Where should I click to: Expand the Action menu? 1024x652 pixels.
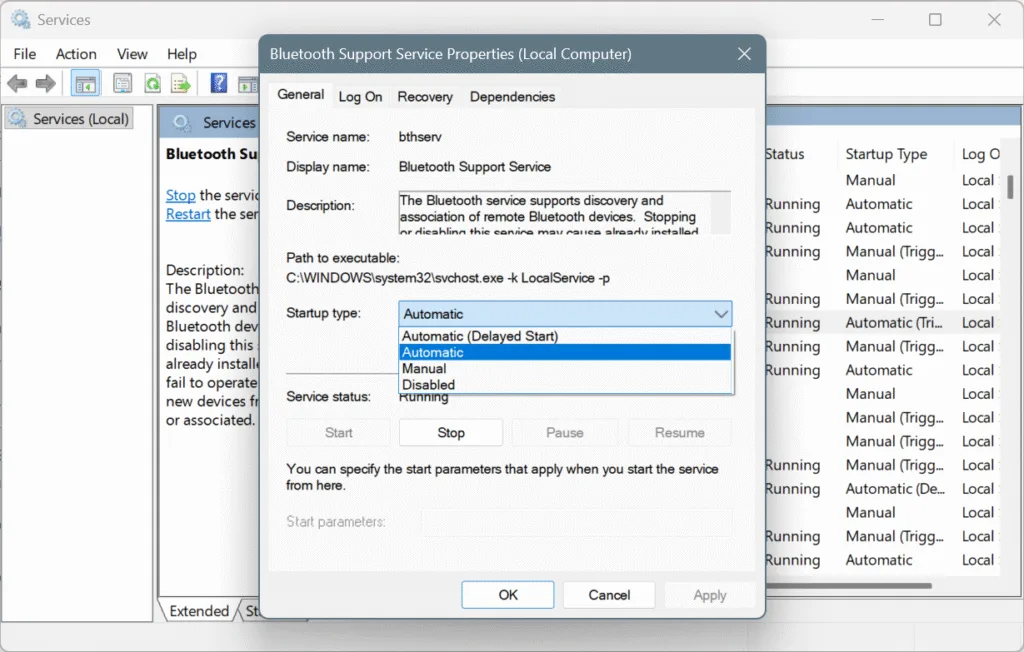(x=75, y=54)
